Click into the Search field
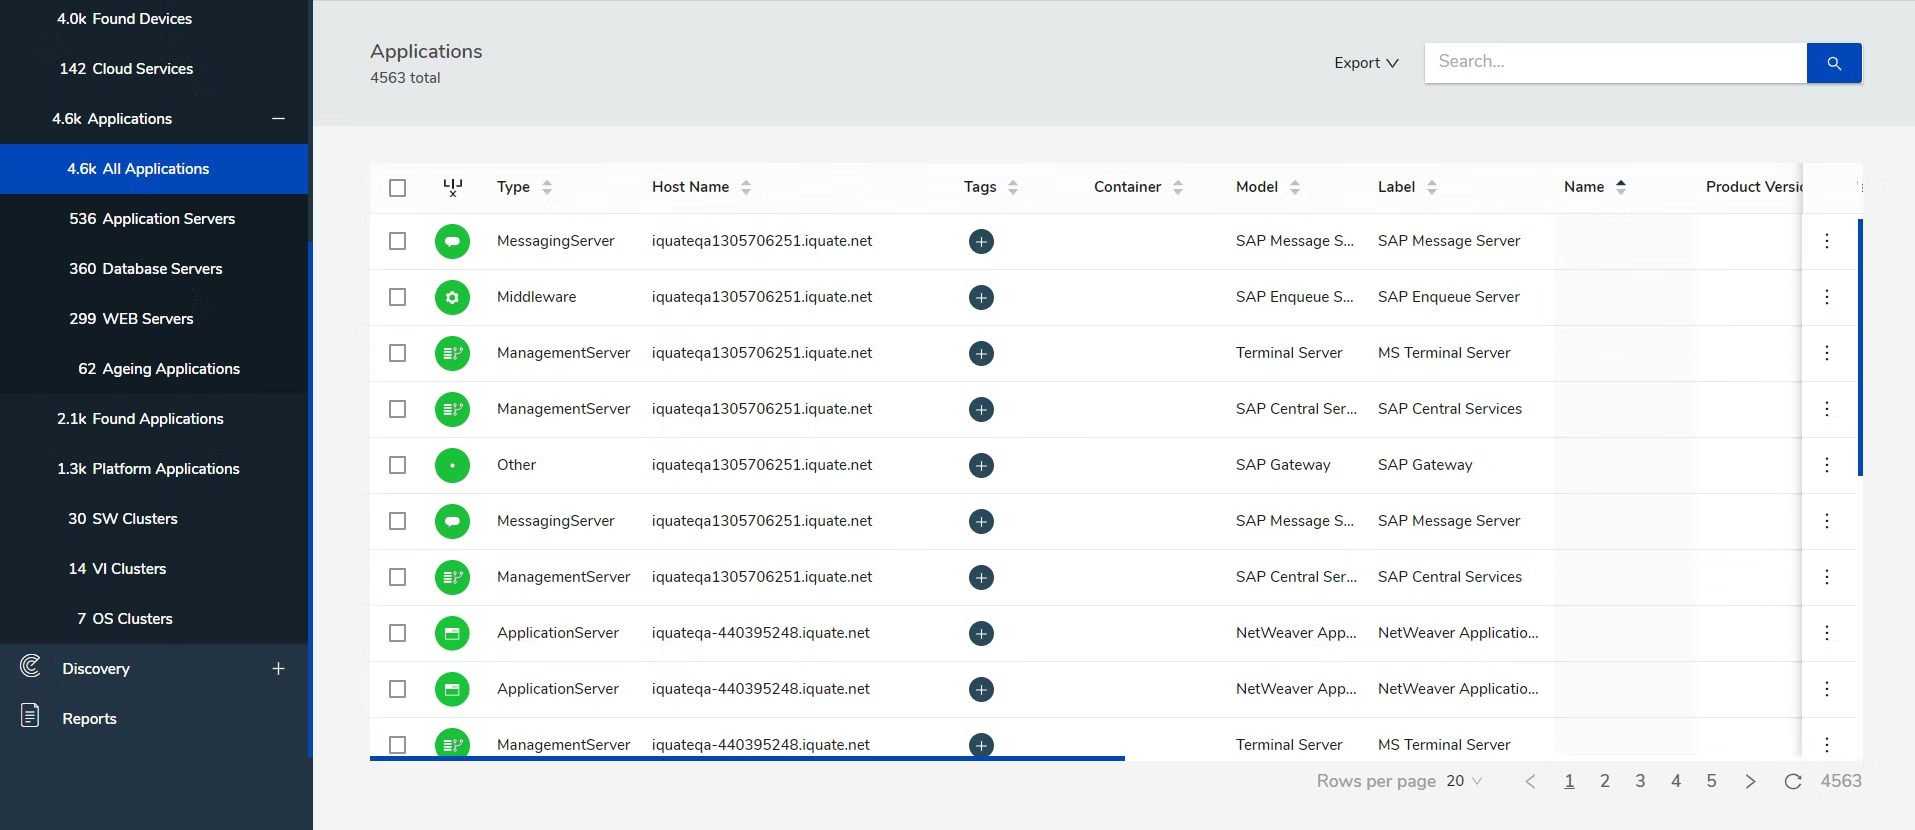The width and height of the screenshot is (1915, 830). click(x=1615, y=63)
